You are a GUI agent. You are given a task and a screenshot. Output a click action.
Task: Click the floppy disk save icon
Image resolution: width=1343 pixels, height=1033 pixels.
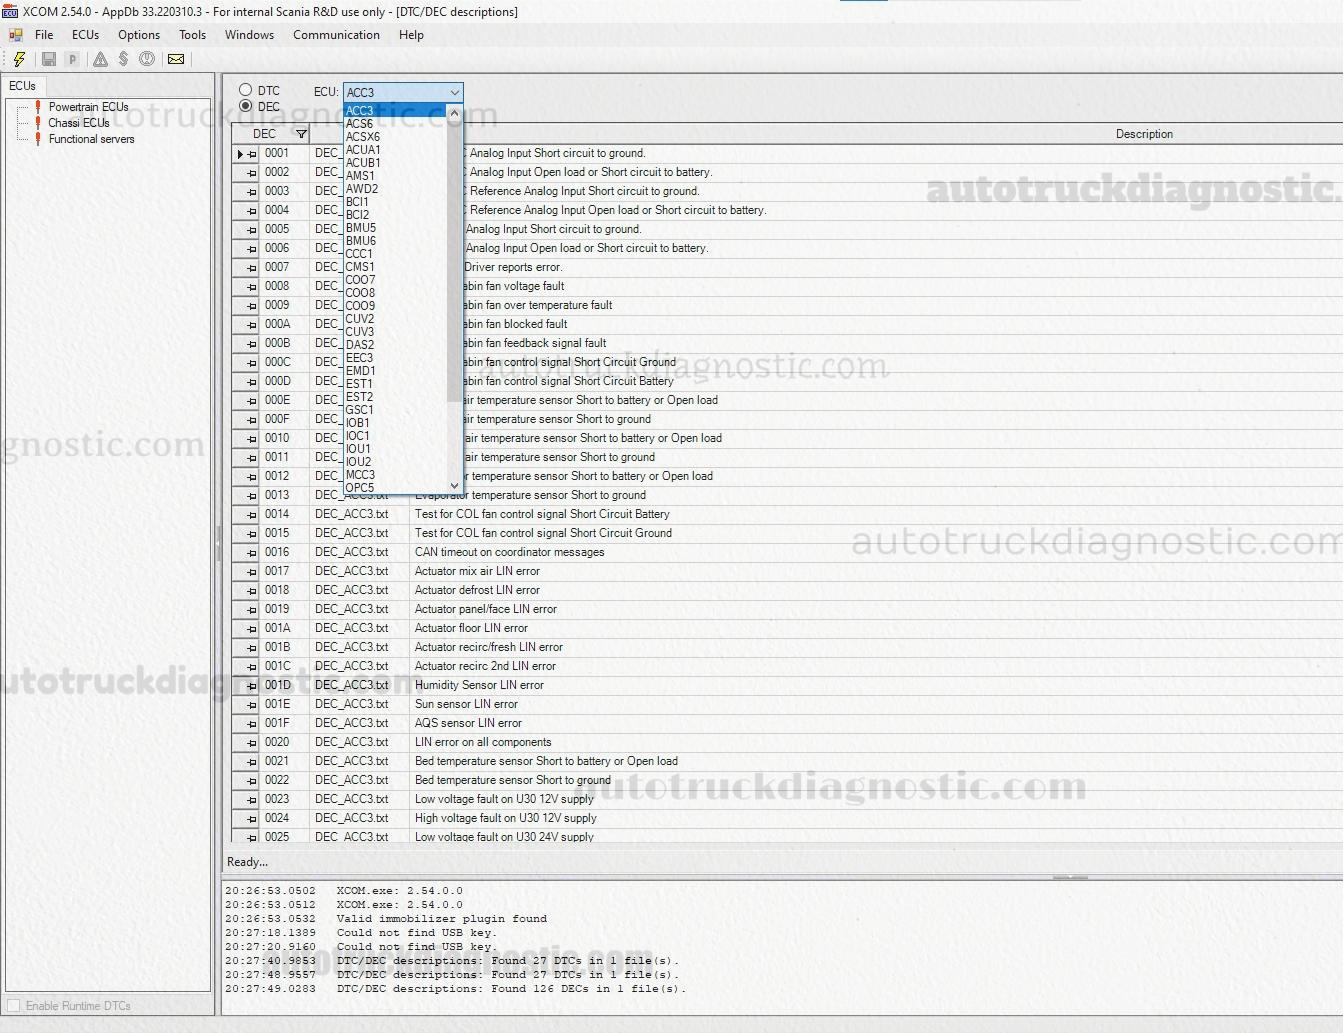point(48,59)
